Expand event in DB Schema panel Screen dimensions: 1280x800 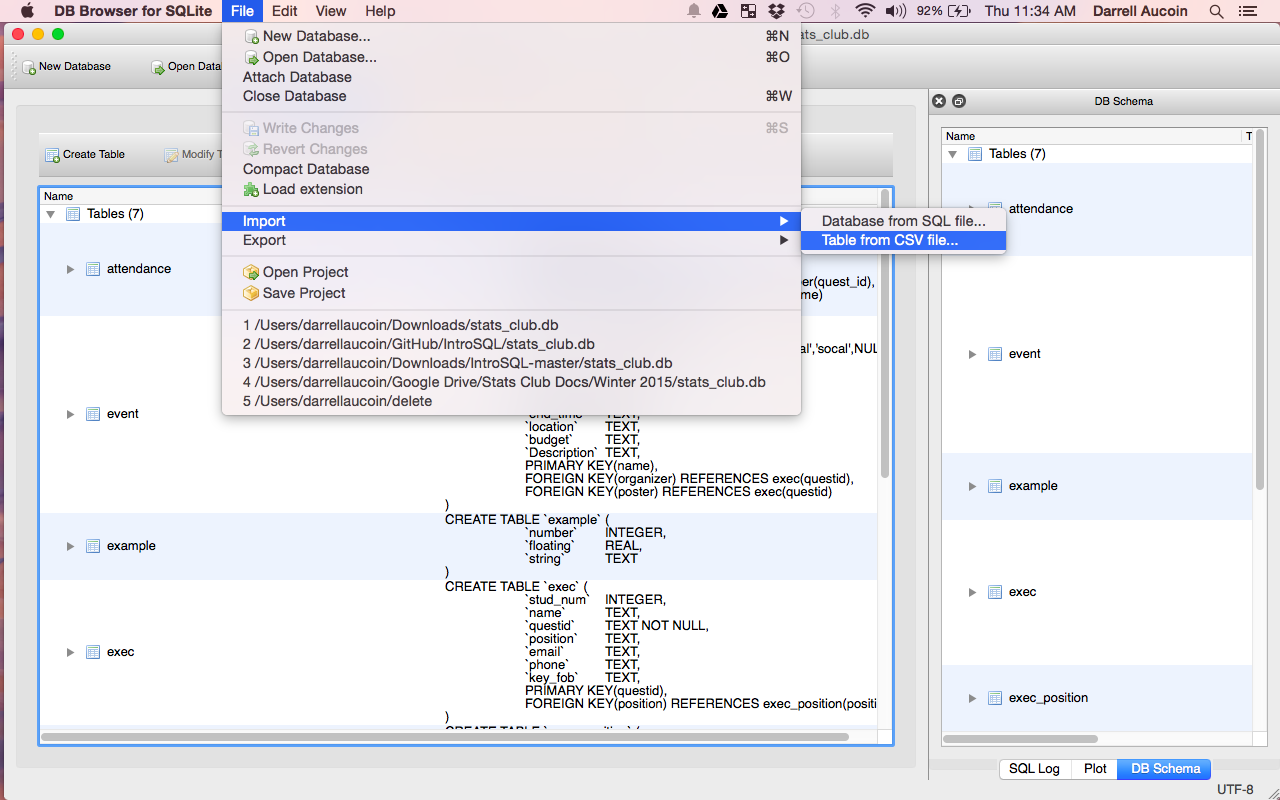(x=972, y=354)
